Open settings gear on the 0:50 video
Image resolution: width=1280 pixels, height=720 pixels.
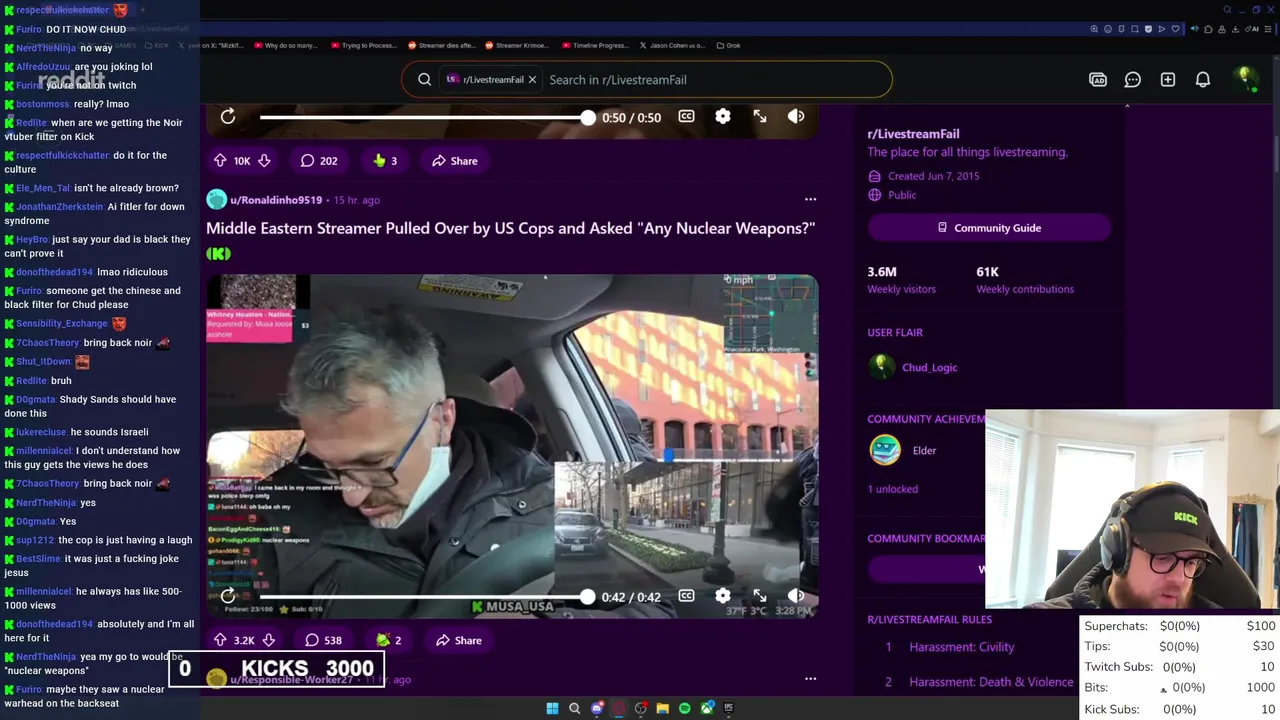click(x=723, y=117)
